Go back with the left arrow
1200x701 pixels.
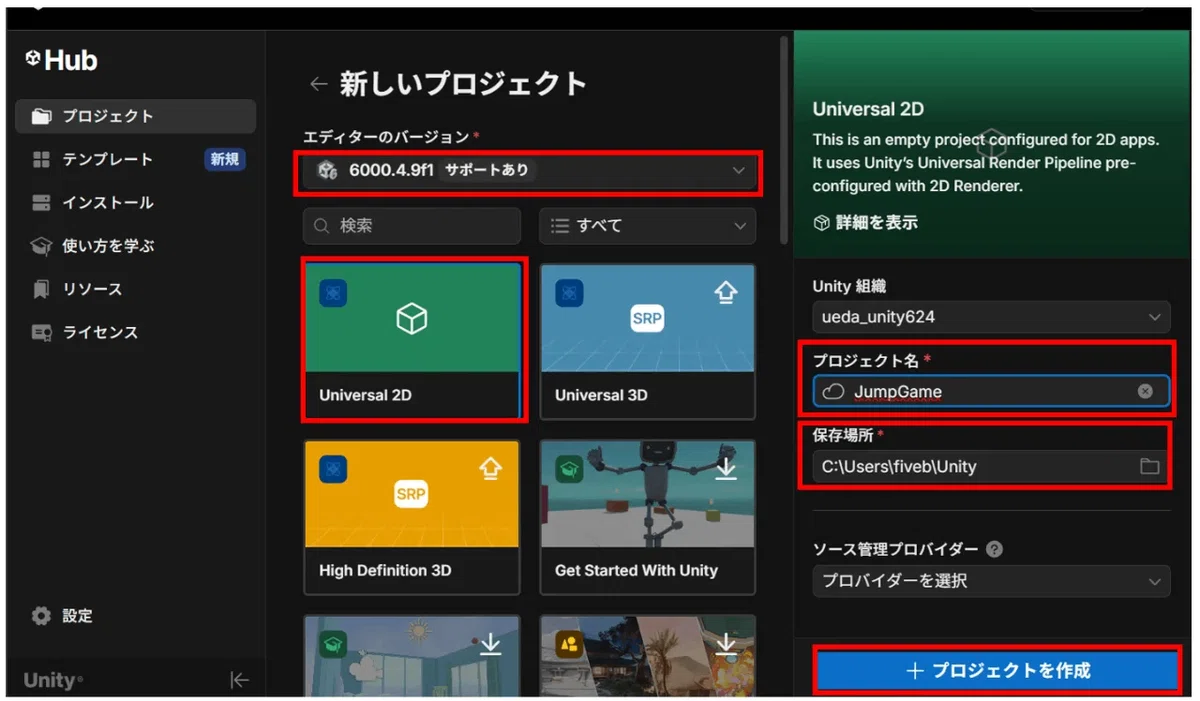pyautogui.click(x=318, y=84)
